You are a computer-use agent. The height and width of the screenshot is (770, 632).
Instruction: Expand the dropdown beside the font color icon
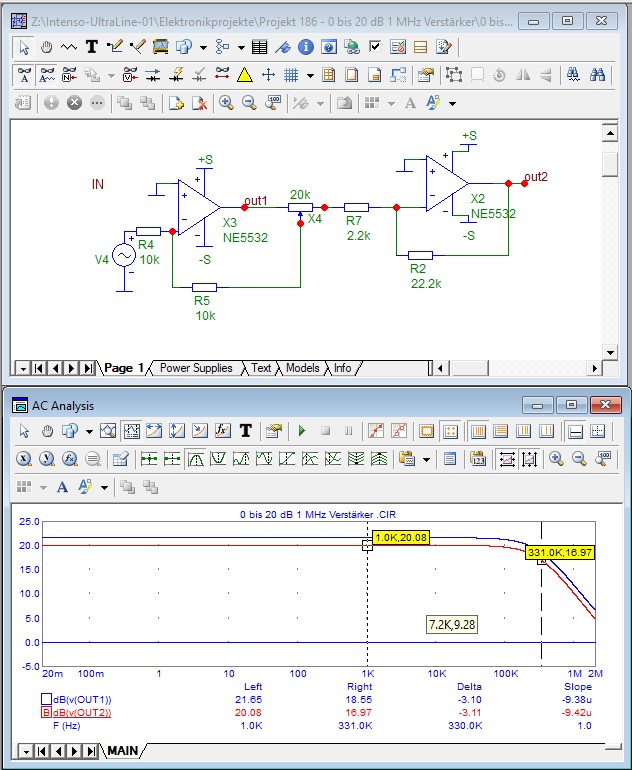click(452, 103)
